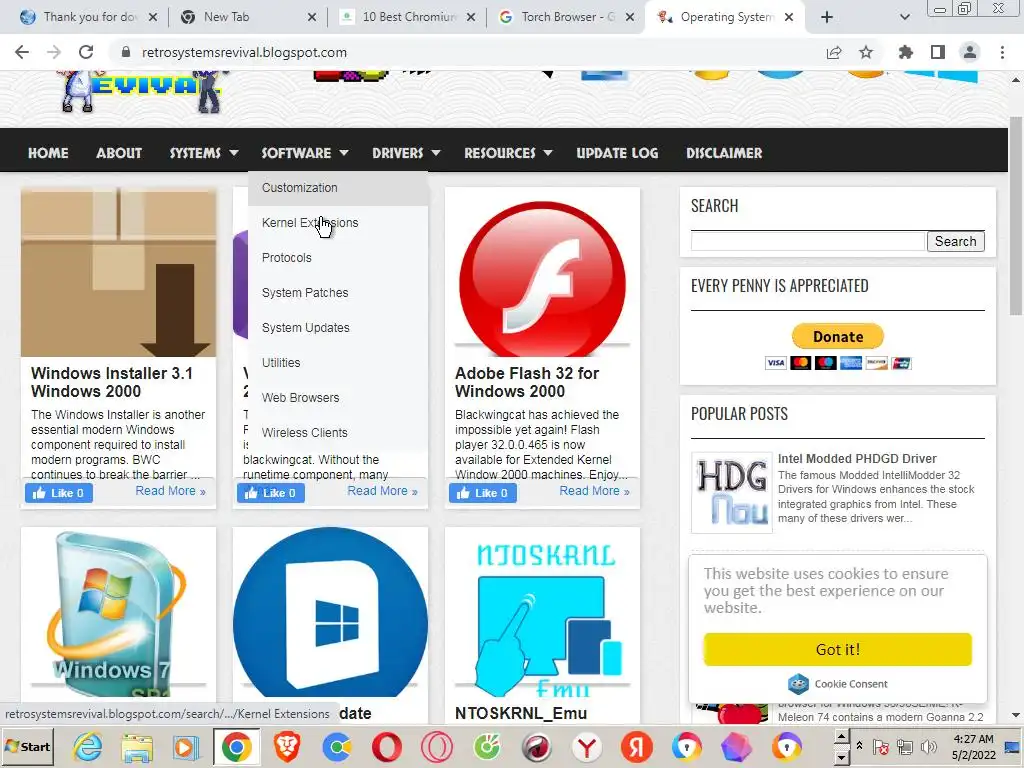Click the HDG popular post thumbnail

click(x=731, y=493)
